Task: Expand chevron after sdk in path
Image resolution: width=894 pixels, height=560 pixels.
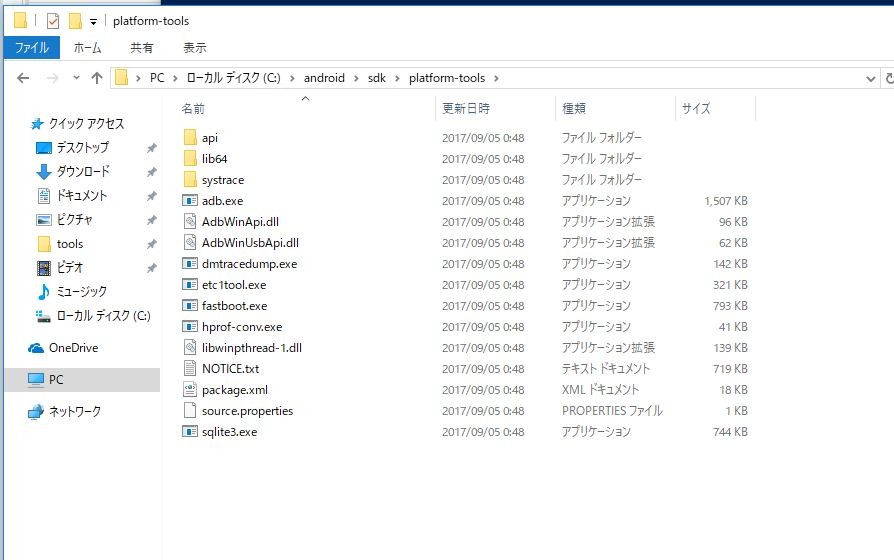Action: (397, 78)
